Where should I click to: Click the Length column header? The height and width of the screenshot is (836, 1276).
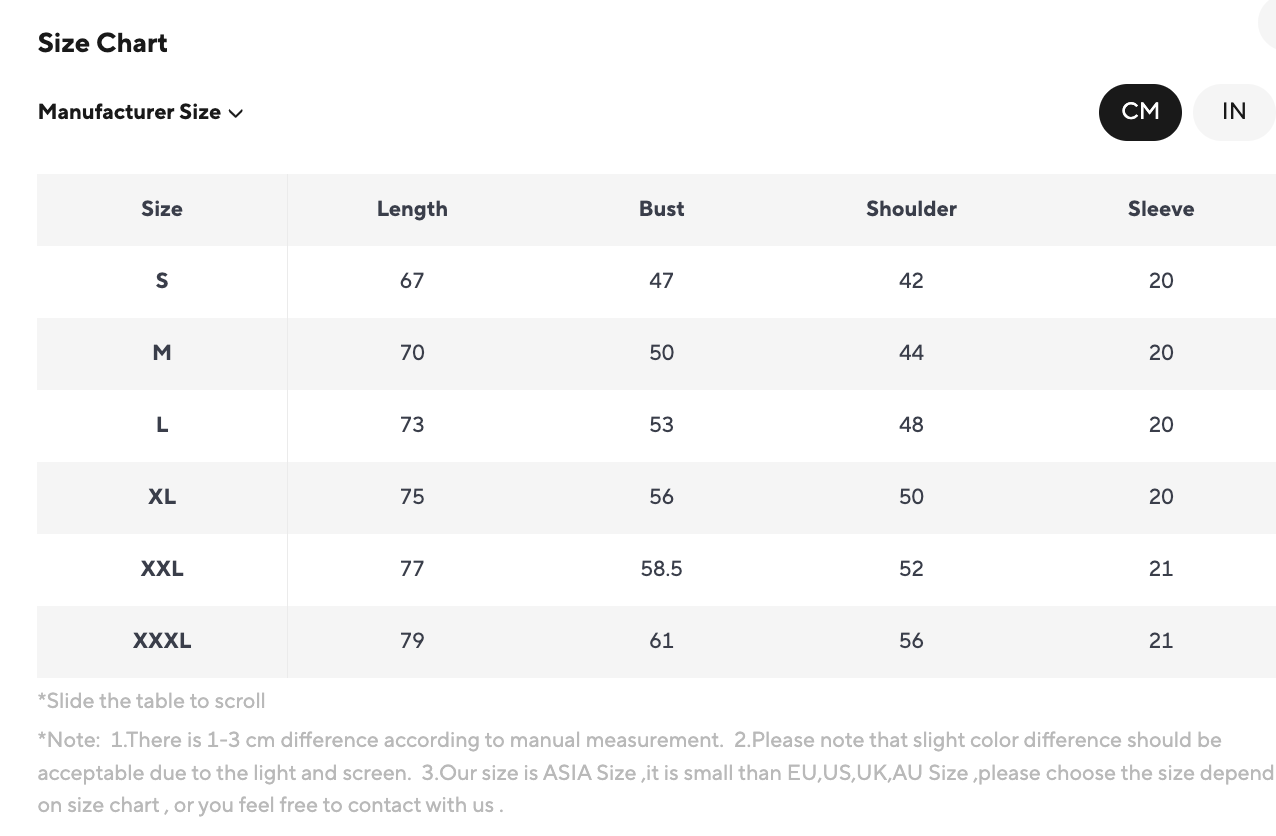click(x=412, y=209)
